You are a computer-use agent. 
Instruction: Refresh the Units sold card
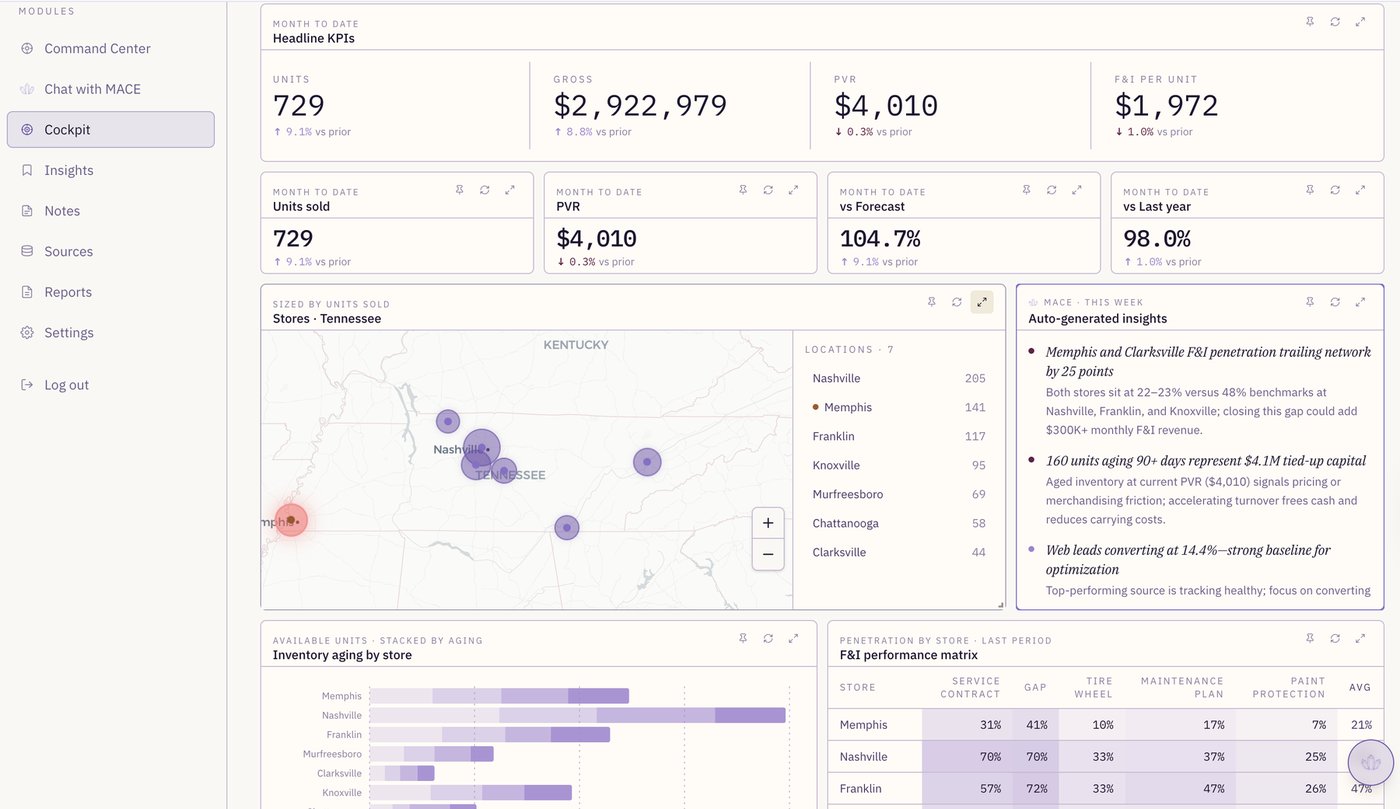pos(485,190)
